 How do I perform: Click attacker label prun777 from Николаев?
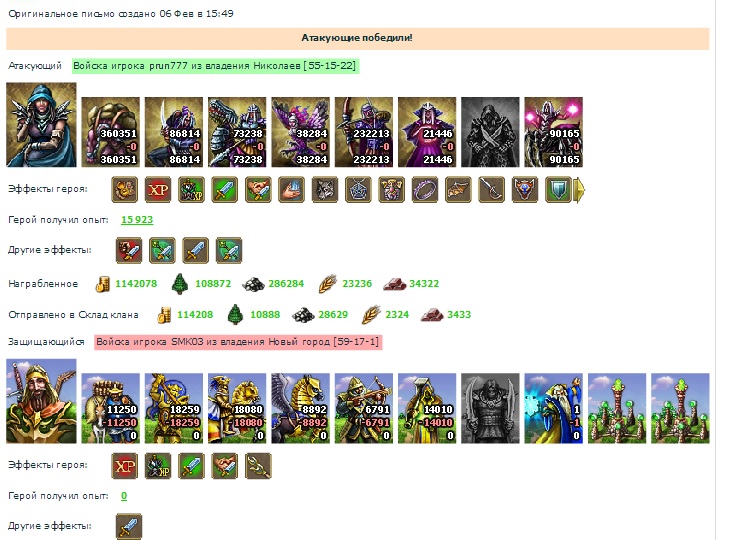coord(215,66)
